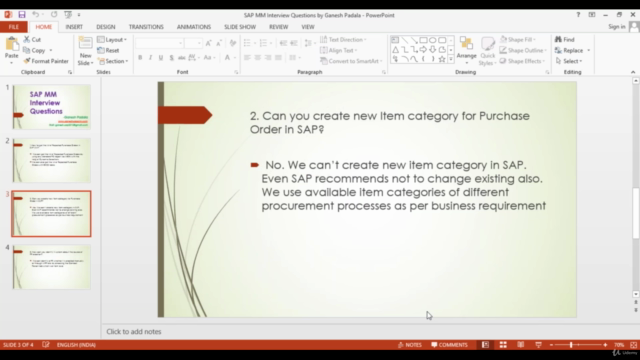
Task: Open the FILE tab
Action: tap(13, 27)
